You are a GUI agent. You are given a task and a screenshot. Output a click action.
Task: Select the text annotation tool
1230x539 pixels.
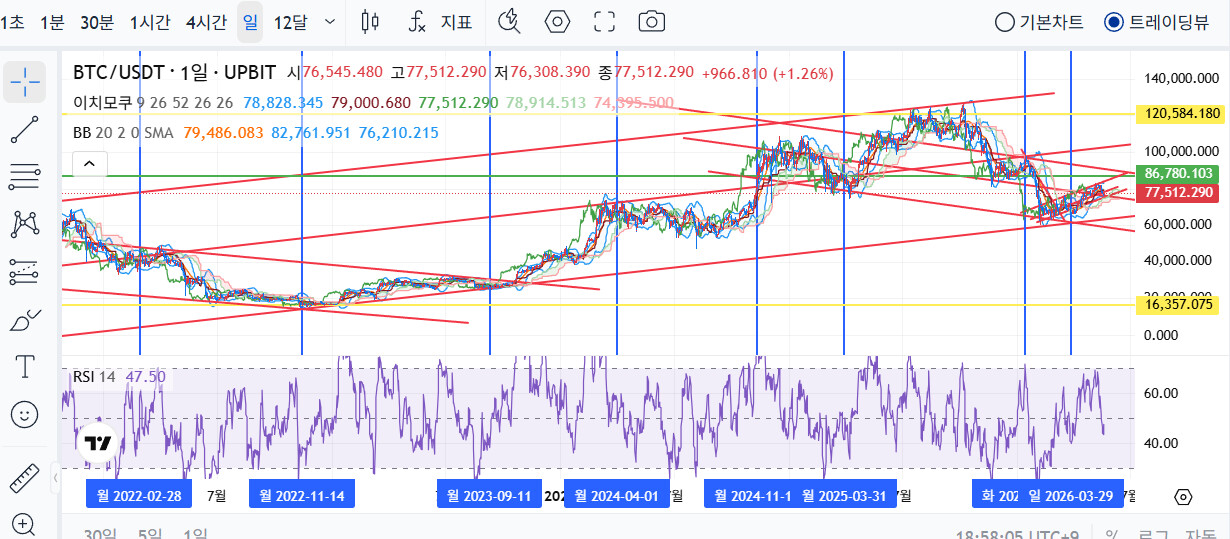pos(24,367)
